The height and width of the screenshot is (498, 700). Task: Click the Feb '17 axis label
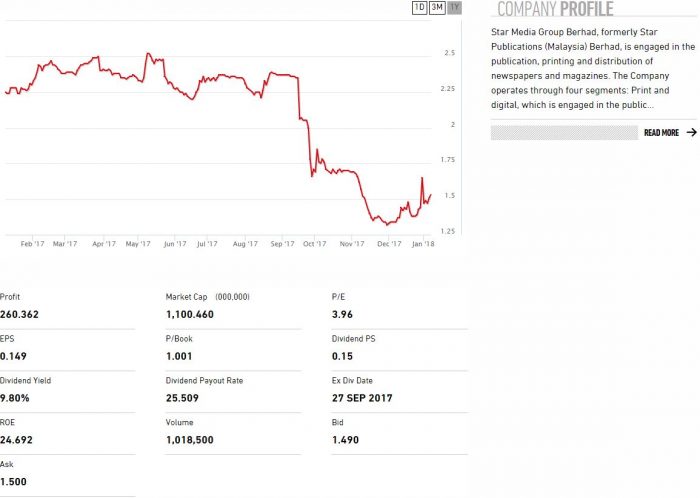[32, 243]
